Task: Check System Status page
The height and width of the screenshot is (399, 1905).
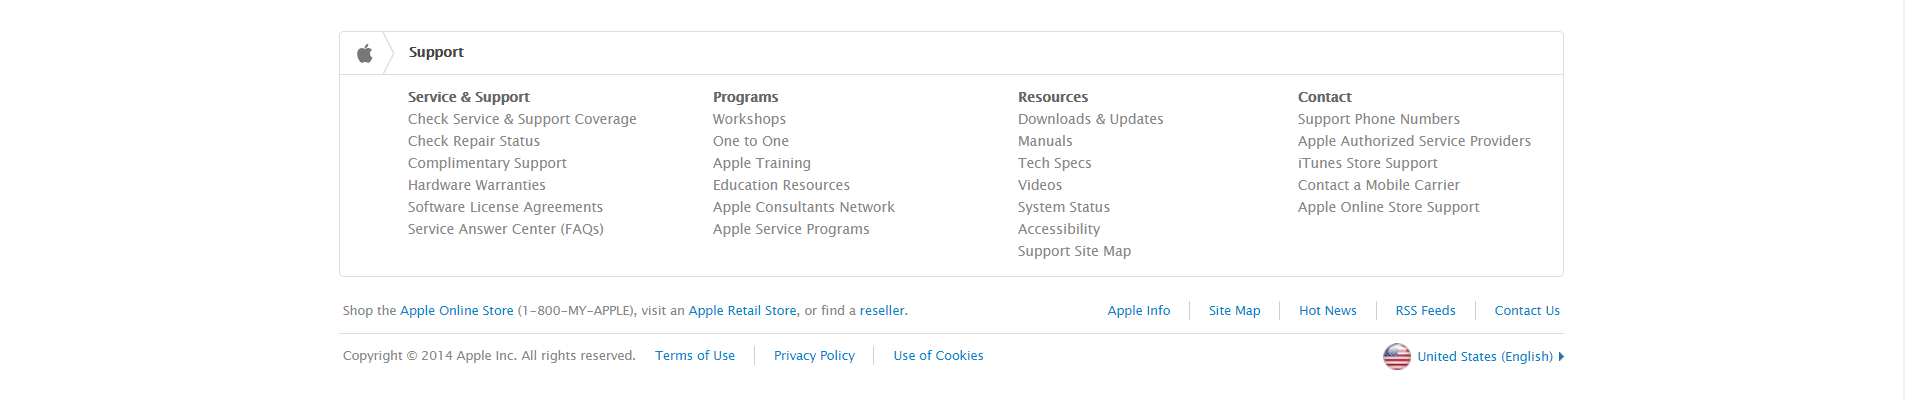Action: tap(1064, 207)
